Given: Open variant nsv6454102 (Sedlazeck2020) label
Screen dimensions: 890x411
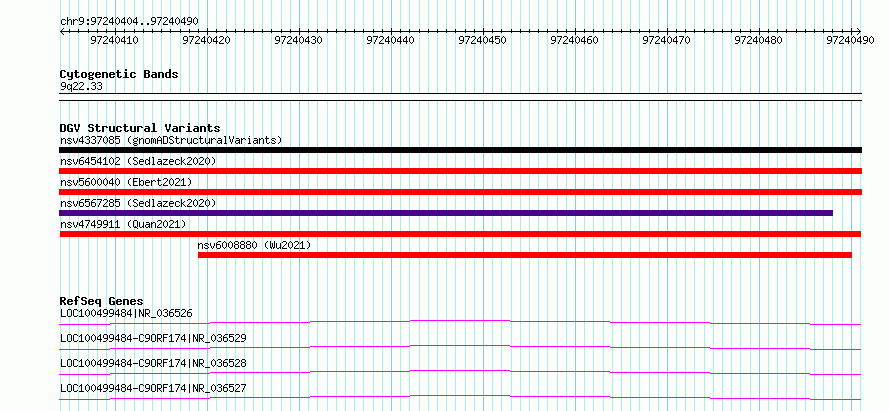Looking at the screenshot, I should coord(138,161).
